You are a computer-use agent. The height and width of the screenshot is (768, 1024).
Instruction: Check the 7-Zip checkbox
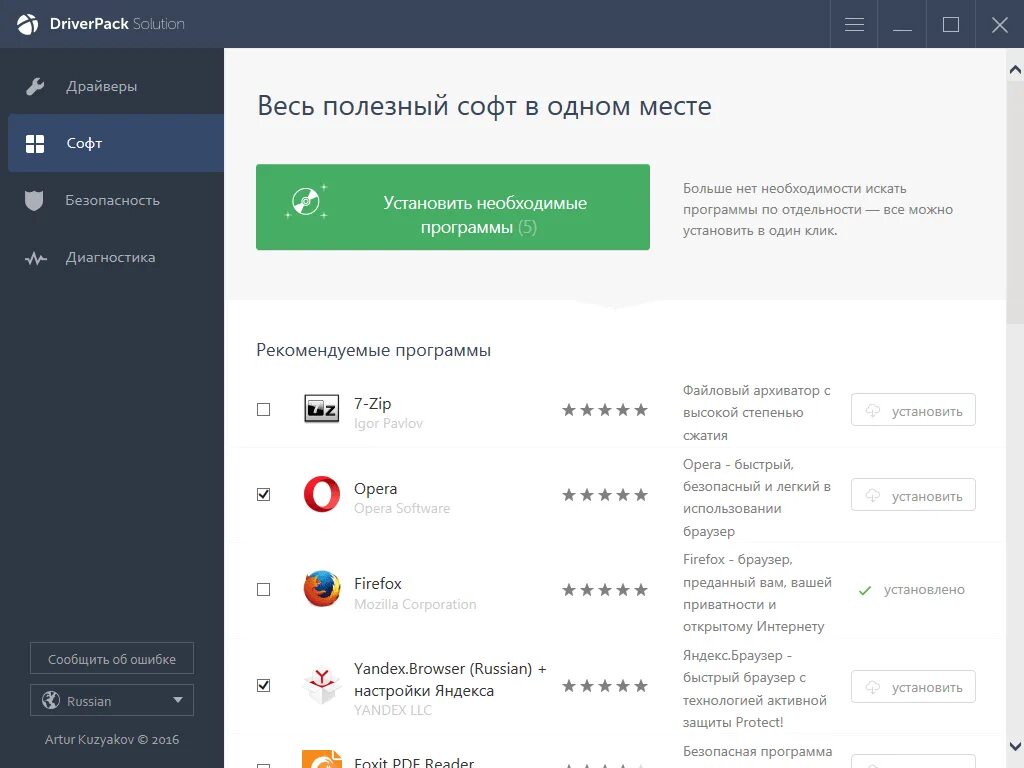[263, 409]
